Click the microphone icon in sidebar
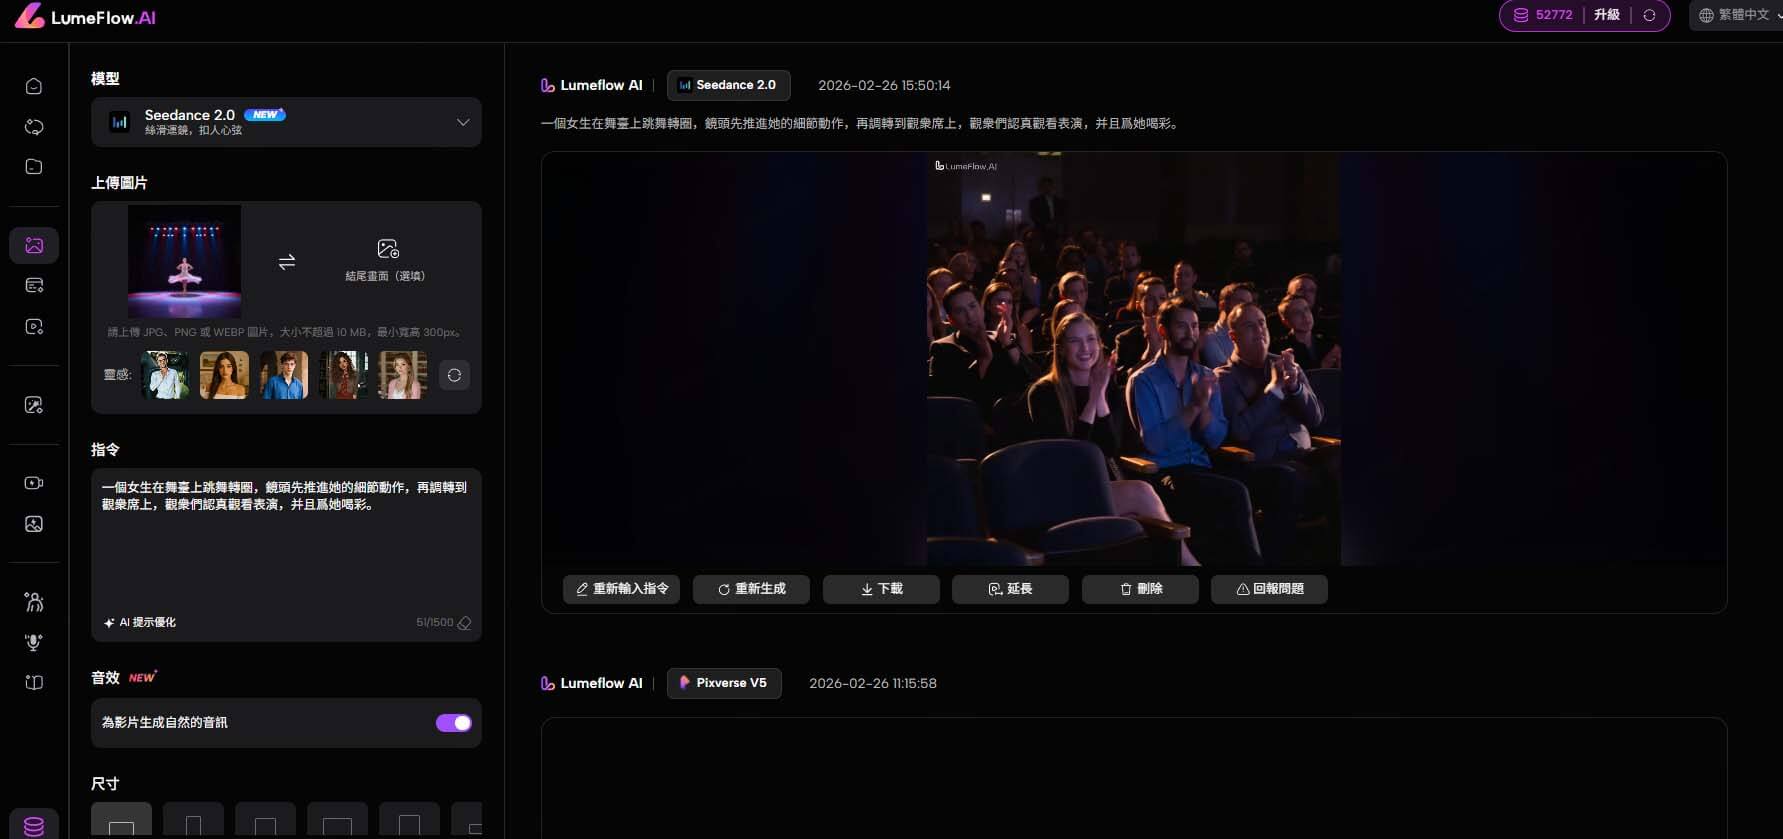Image resolution: width=1783 pixels, height=839 pixels. [x=34, y=642]
